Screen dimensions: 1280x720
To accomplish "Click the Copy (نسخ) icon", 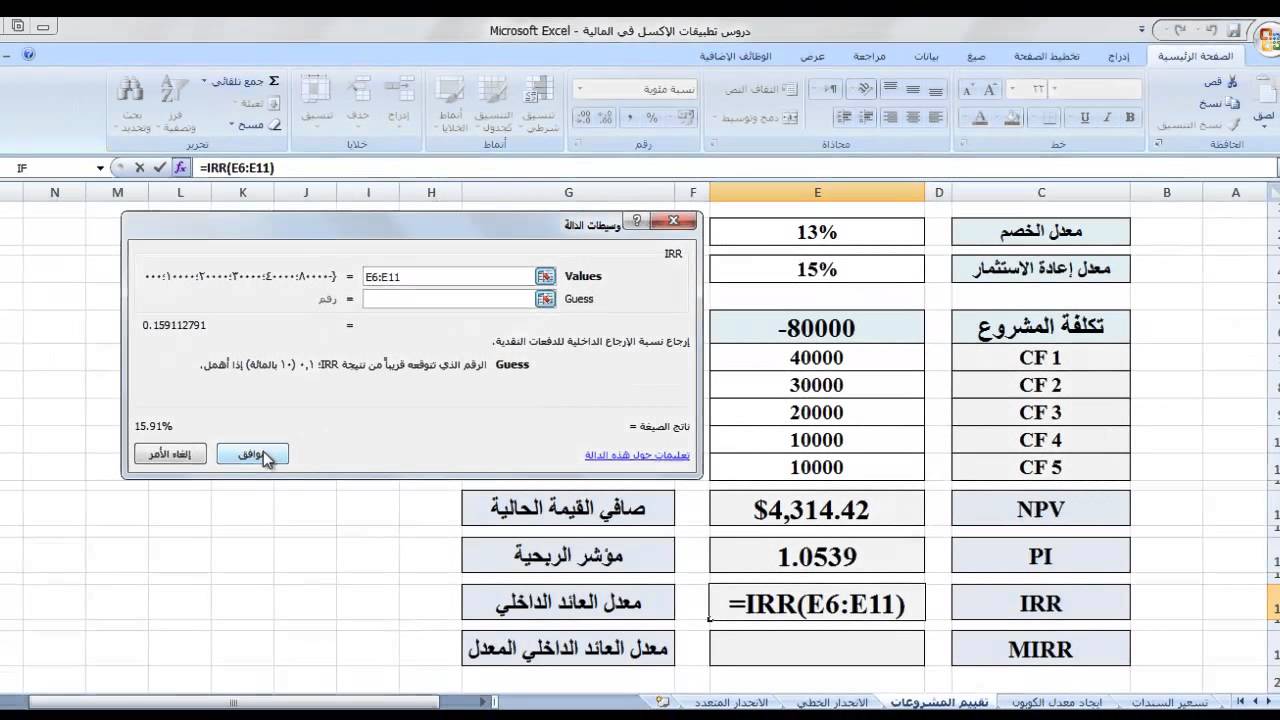I will click(x=1233, y=103).
